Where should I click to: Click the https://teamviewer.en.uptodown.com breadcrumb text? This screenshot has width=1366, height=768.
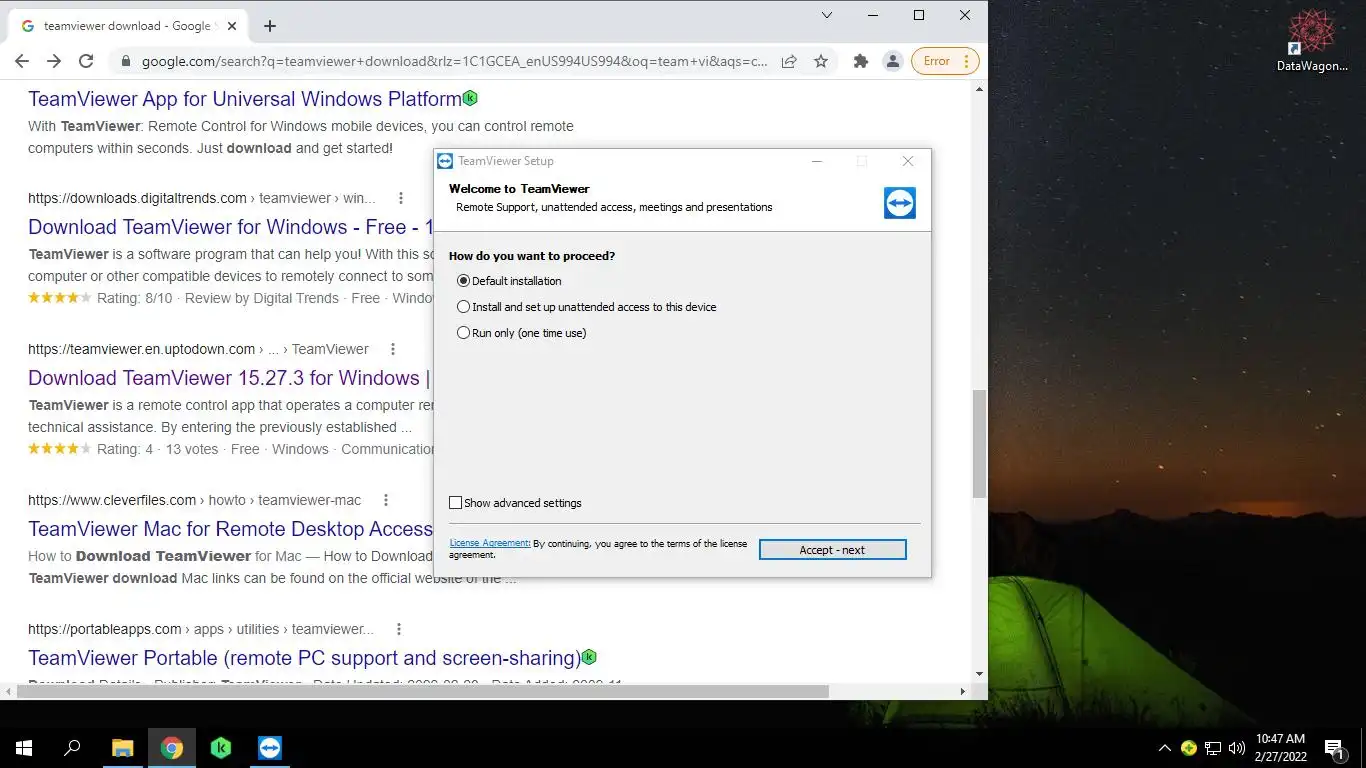(141, 349)
